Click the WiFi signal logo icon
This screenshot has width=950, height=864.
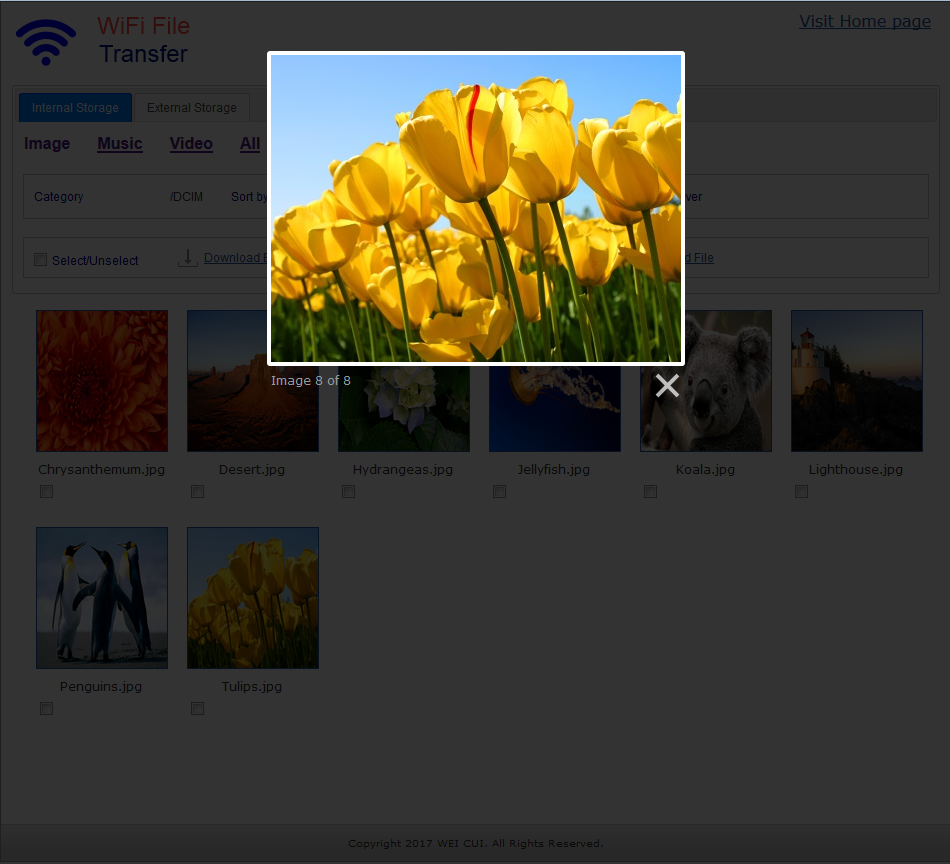coord(46,42)
